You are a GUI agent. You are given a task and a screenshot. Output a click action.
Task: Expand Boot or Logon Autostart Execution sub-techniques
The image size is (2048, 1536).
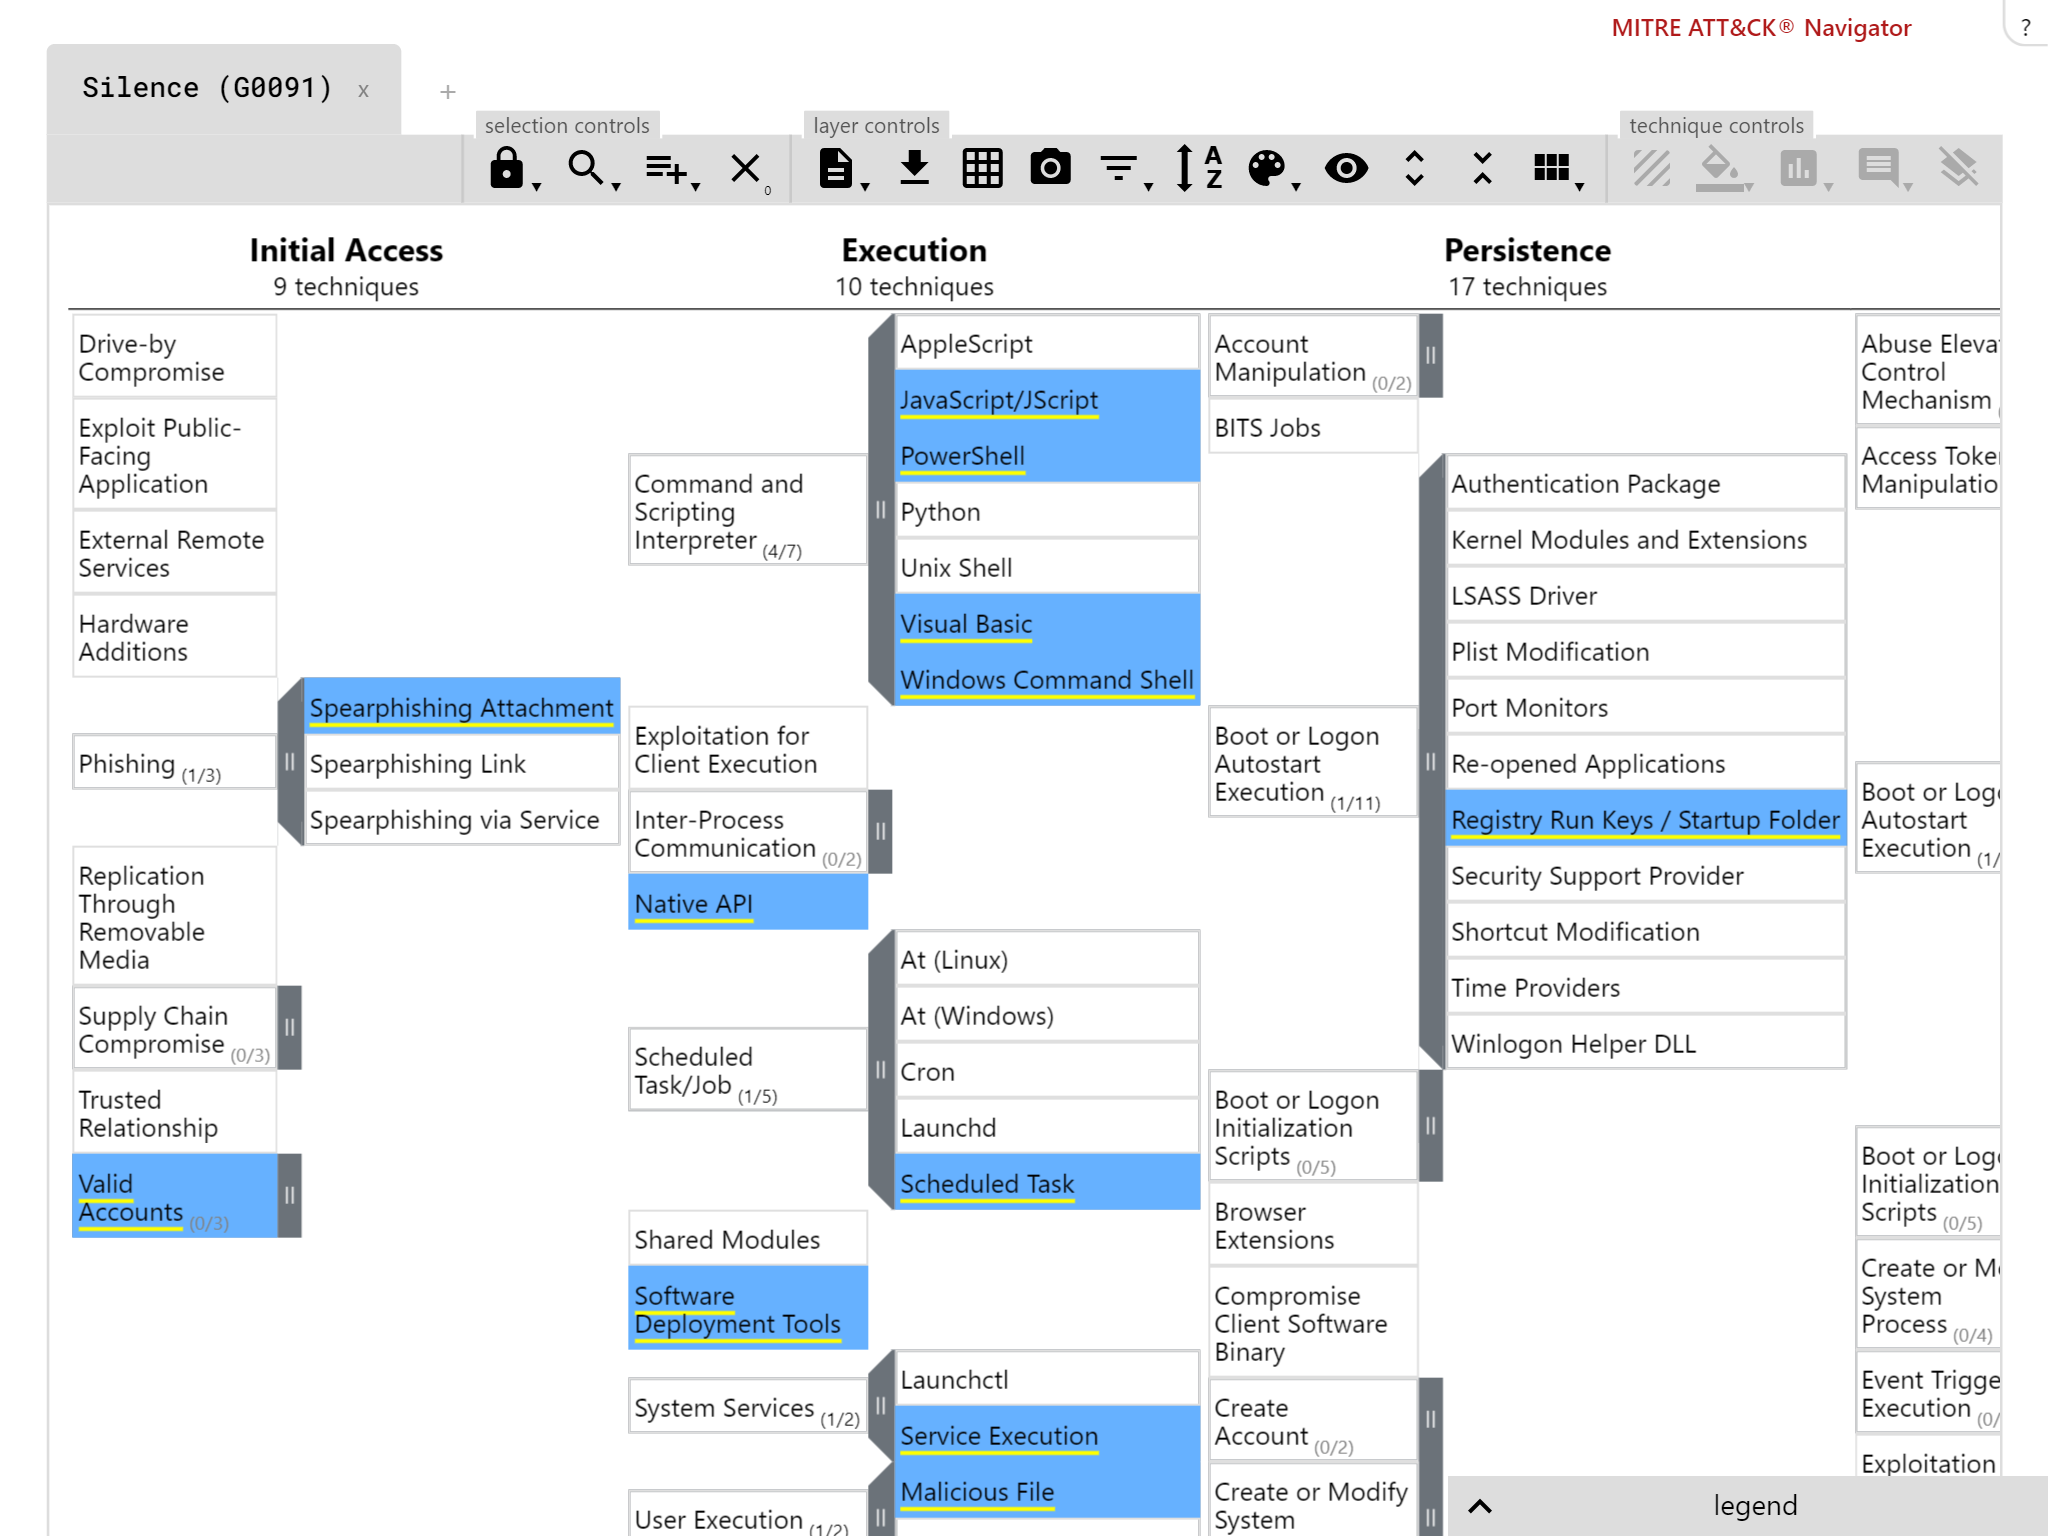[x=1426, y=763]
